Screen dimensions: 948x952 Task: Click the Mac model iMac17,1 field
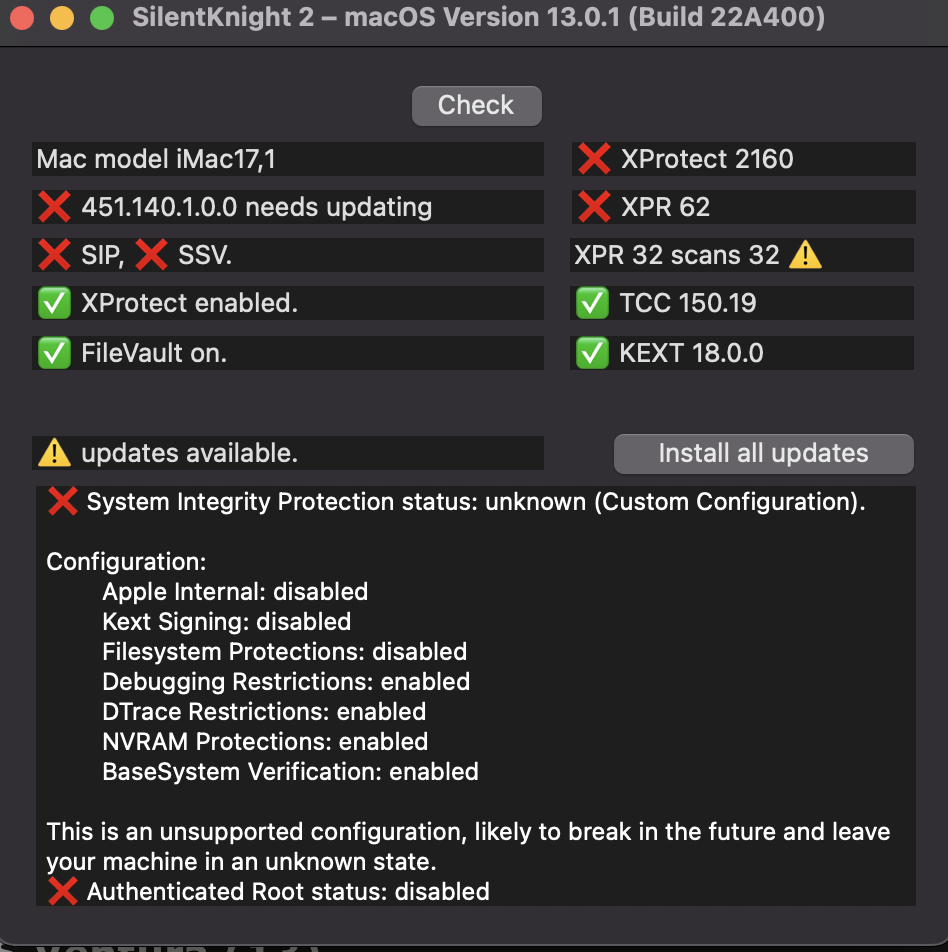click(288, 159)
